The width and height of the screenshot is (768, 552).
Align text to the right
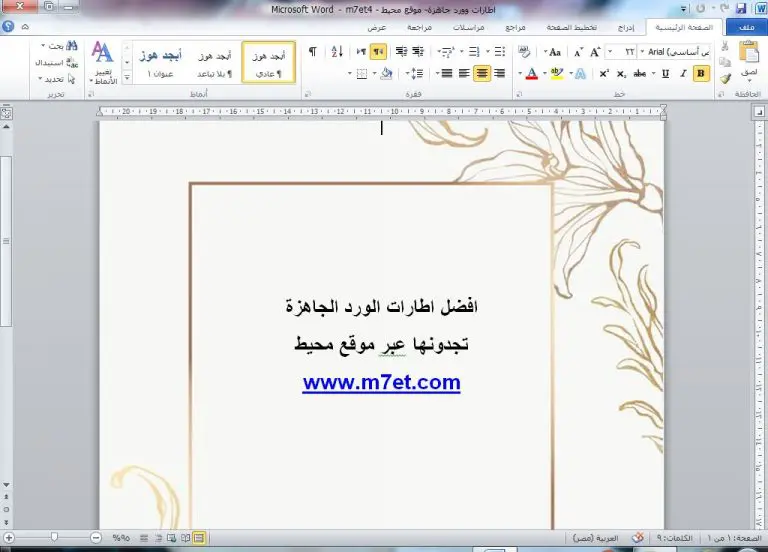[x=499, y=73]
